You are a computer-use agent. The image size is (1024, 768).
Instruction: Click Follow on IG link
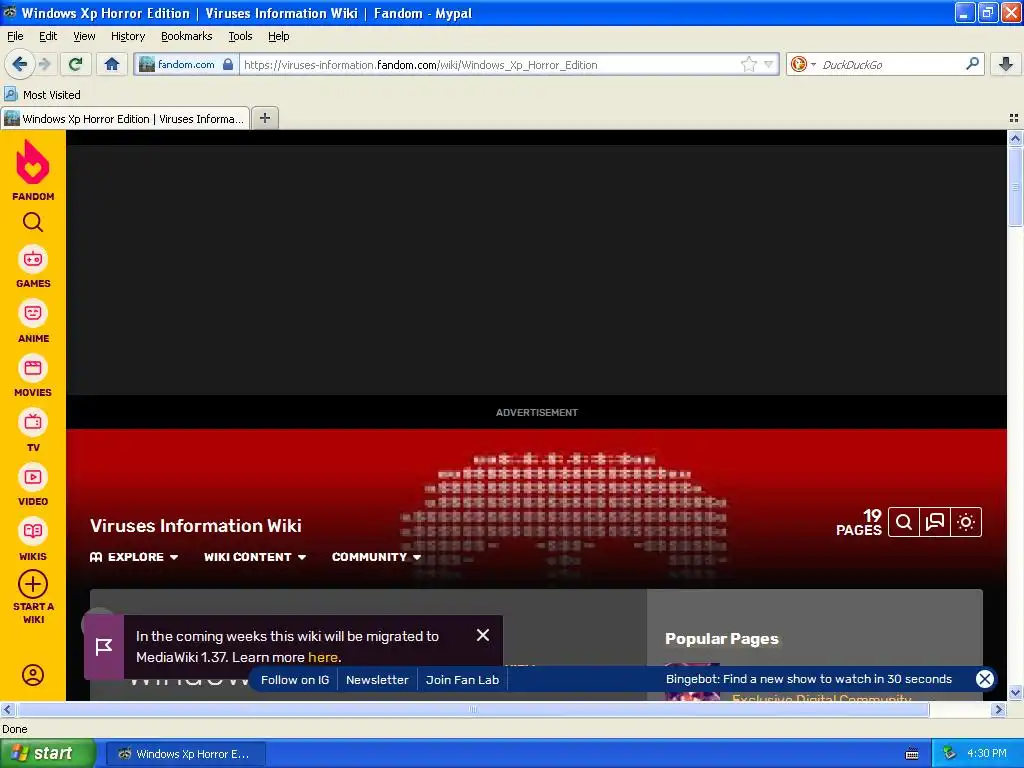point(295,680)
